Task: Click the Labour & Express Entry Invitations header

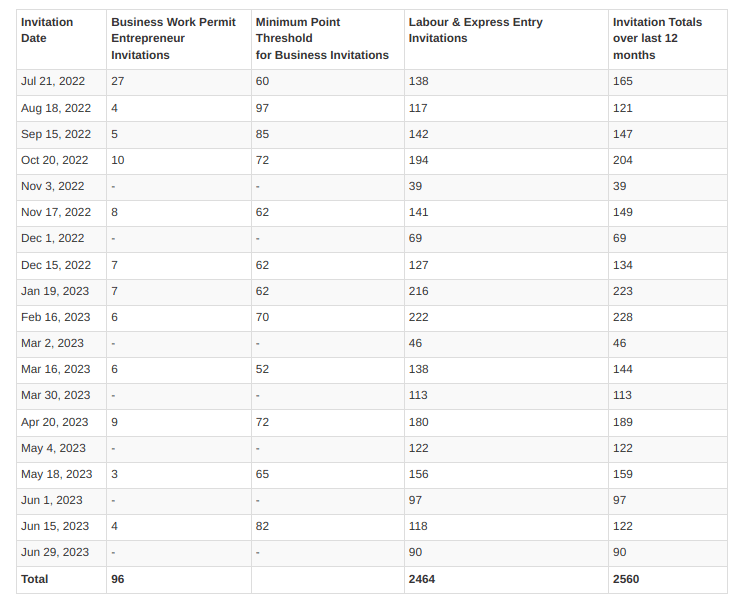Action: tap(475, 30)
